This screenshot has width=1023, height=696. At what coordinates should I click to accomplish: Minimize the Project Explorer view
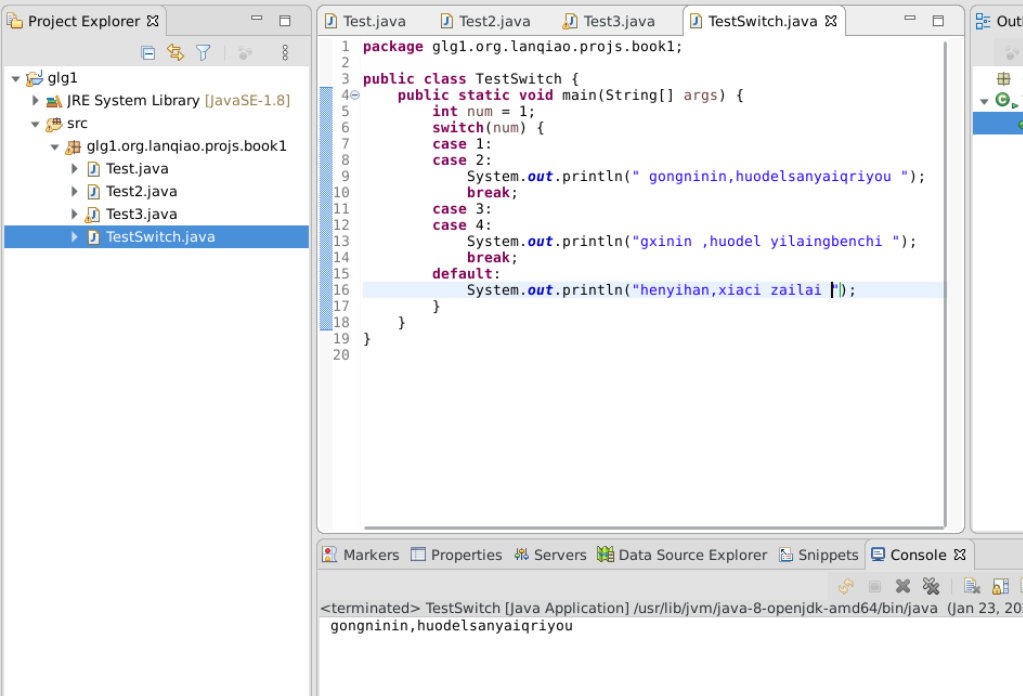click(257, 18)
